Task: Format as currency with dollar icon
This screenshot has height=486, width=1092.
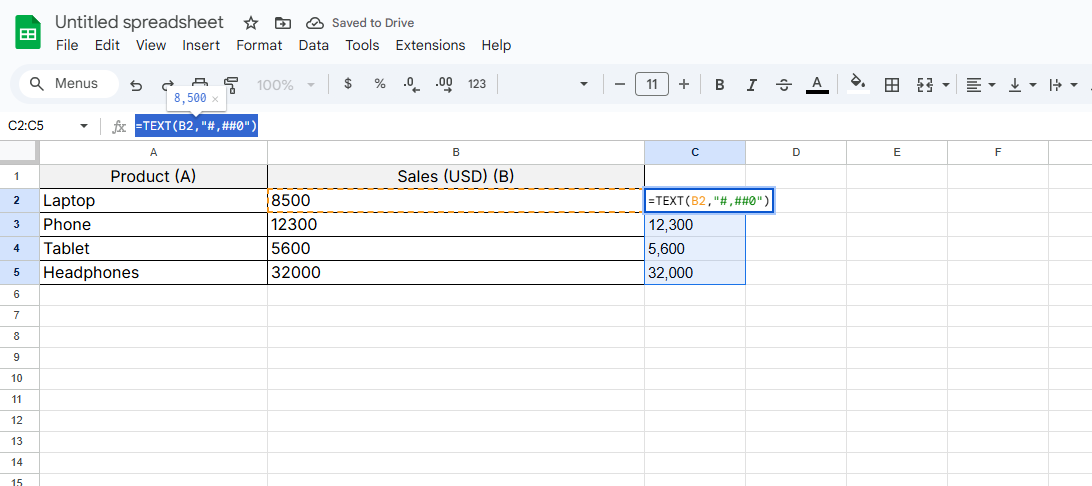Action: pos(348,84)
